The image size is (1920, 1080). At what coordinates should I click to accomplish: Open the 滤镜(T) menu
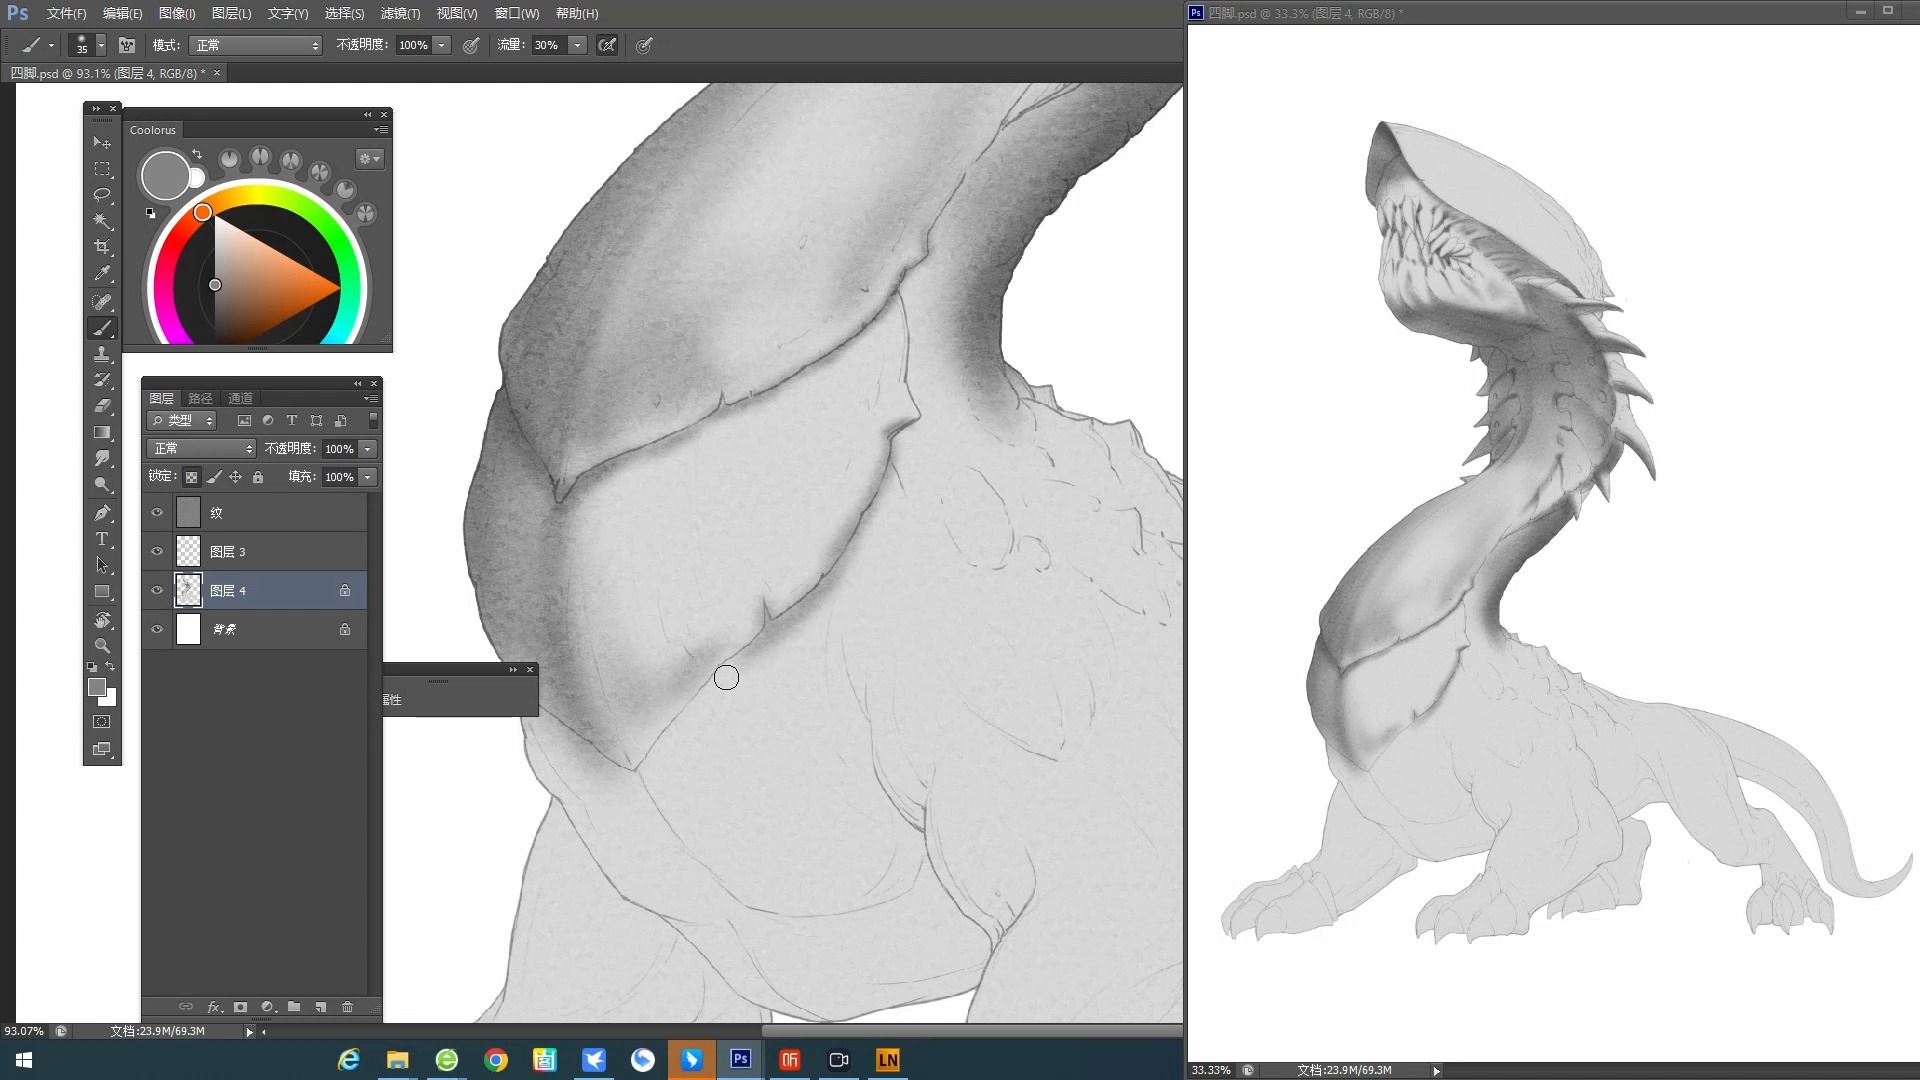pyautogui.click(x=400, y=13)
